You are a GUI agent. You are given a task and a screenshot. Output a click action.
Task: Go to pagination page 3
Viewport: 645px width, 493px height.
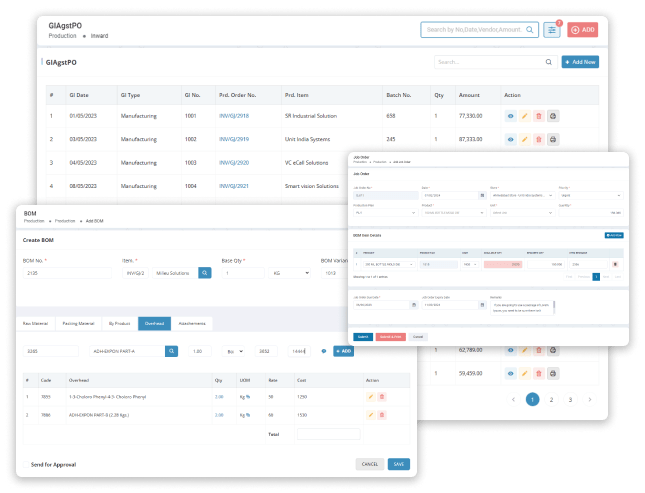570,400
